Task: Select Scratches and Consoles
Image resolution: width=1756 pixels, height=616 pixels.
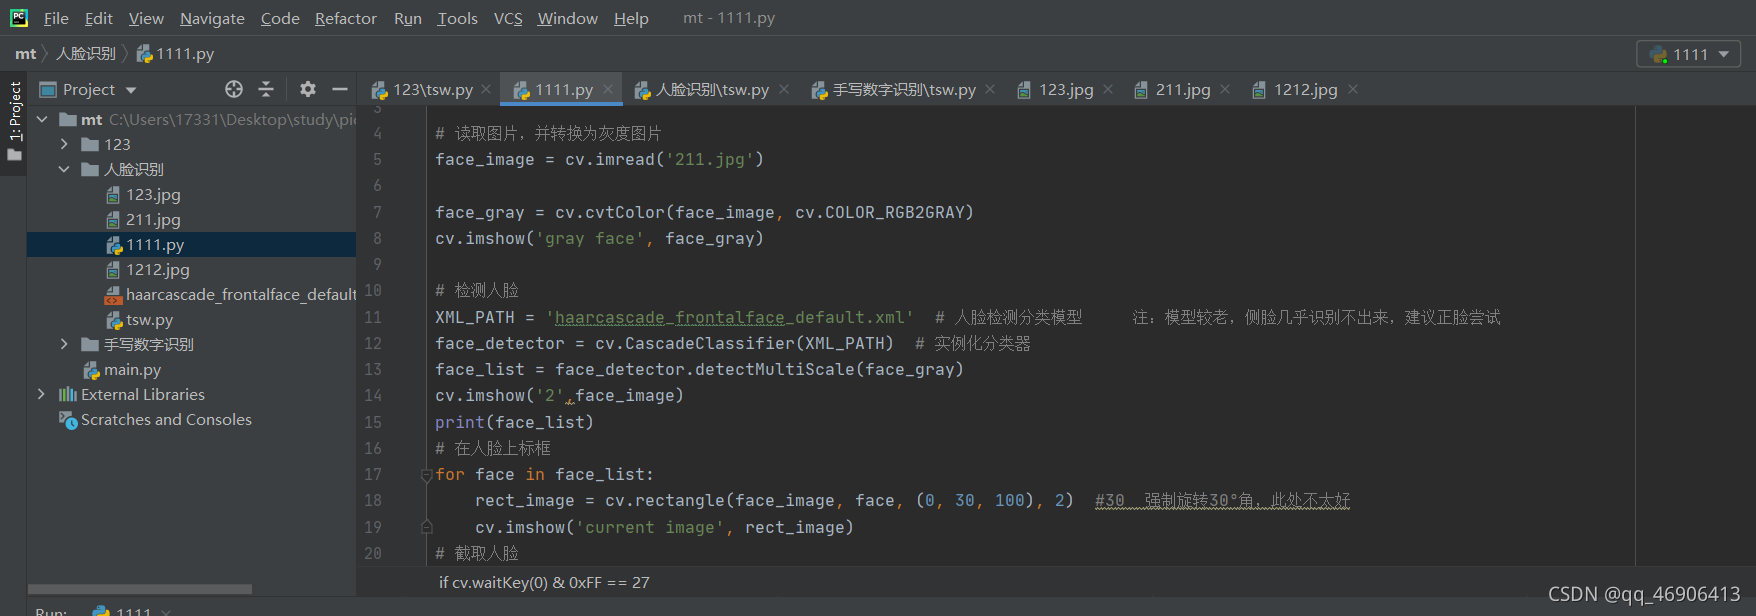Action: pos(155,419)
